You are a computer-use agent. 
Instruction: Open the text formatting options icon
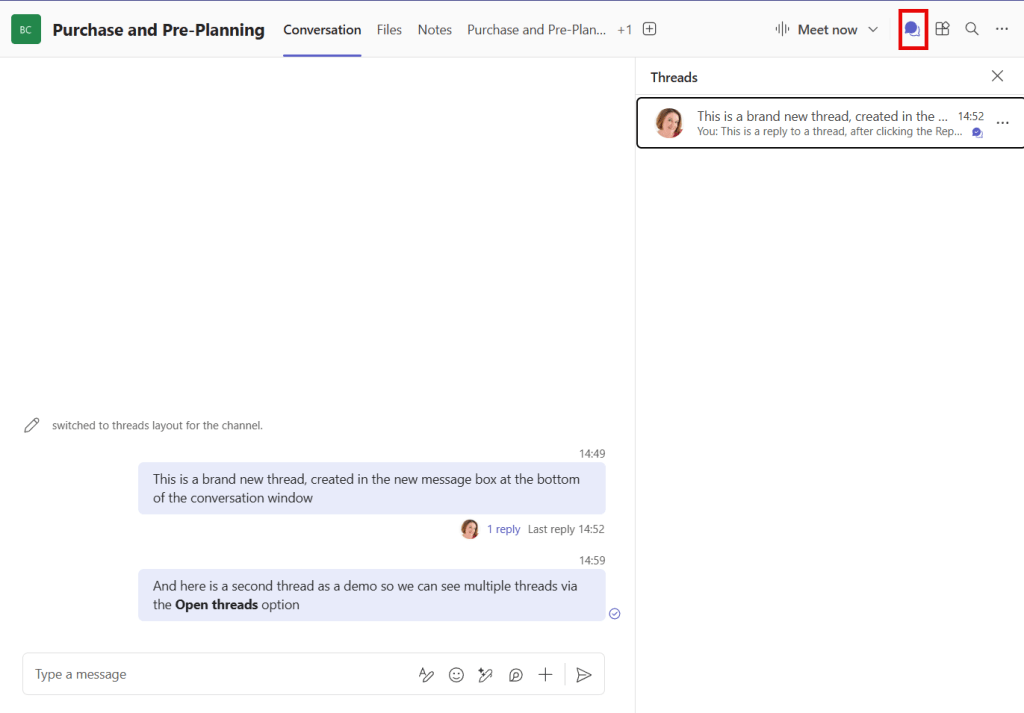point(426,675)
